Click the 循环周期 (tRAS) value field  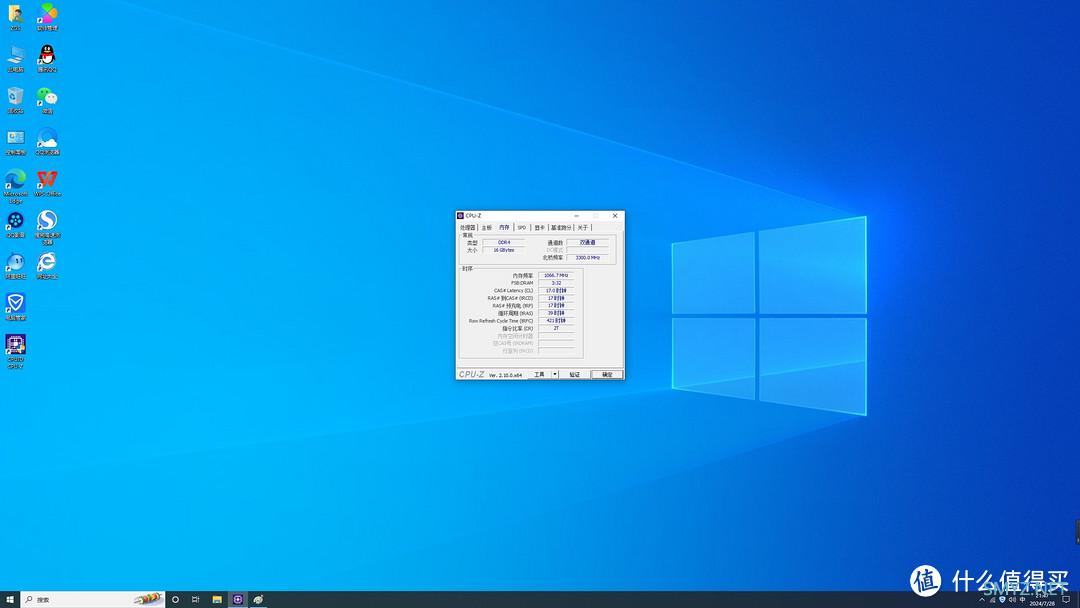556,313
